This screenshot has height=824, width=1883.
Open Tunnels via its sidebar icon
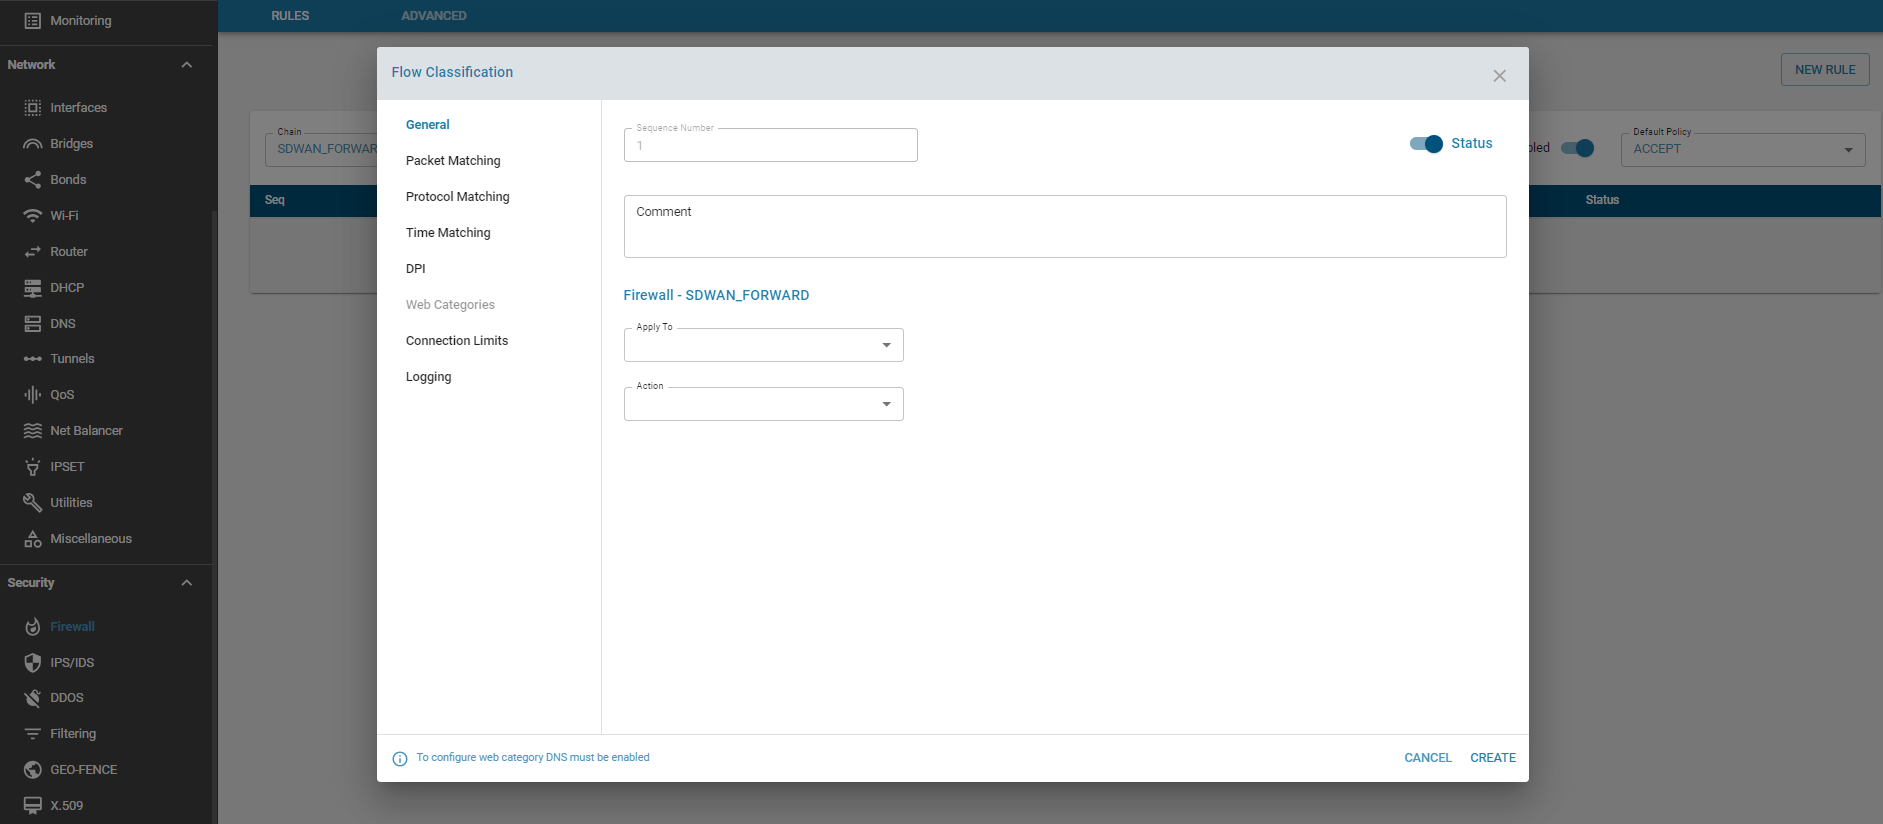(33, 359)
